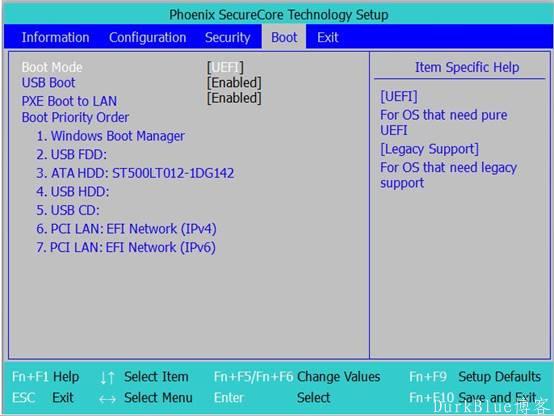
Task: Select the Exit tab
Action: [328, 37]
